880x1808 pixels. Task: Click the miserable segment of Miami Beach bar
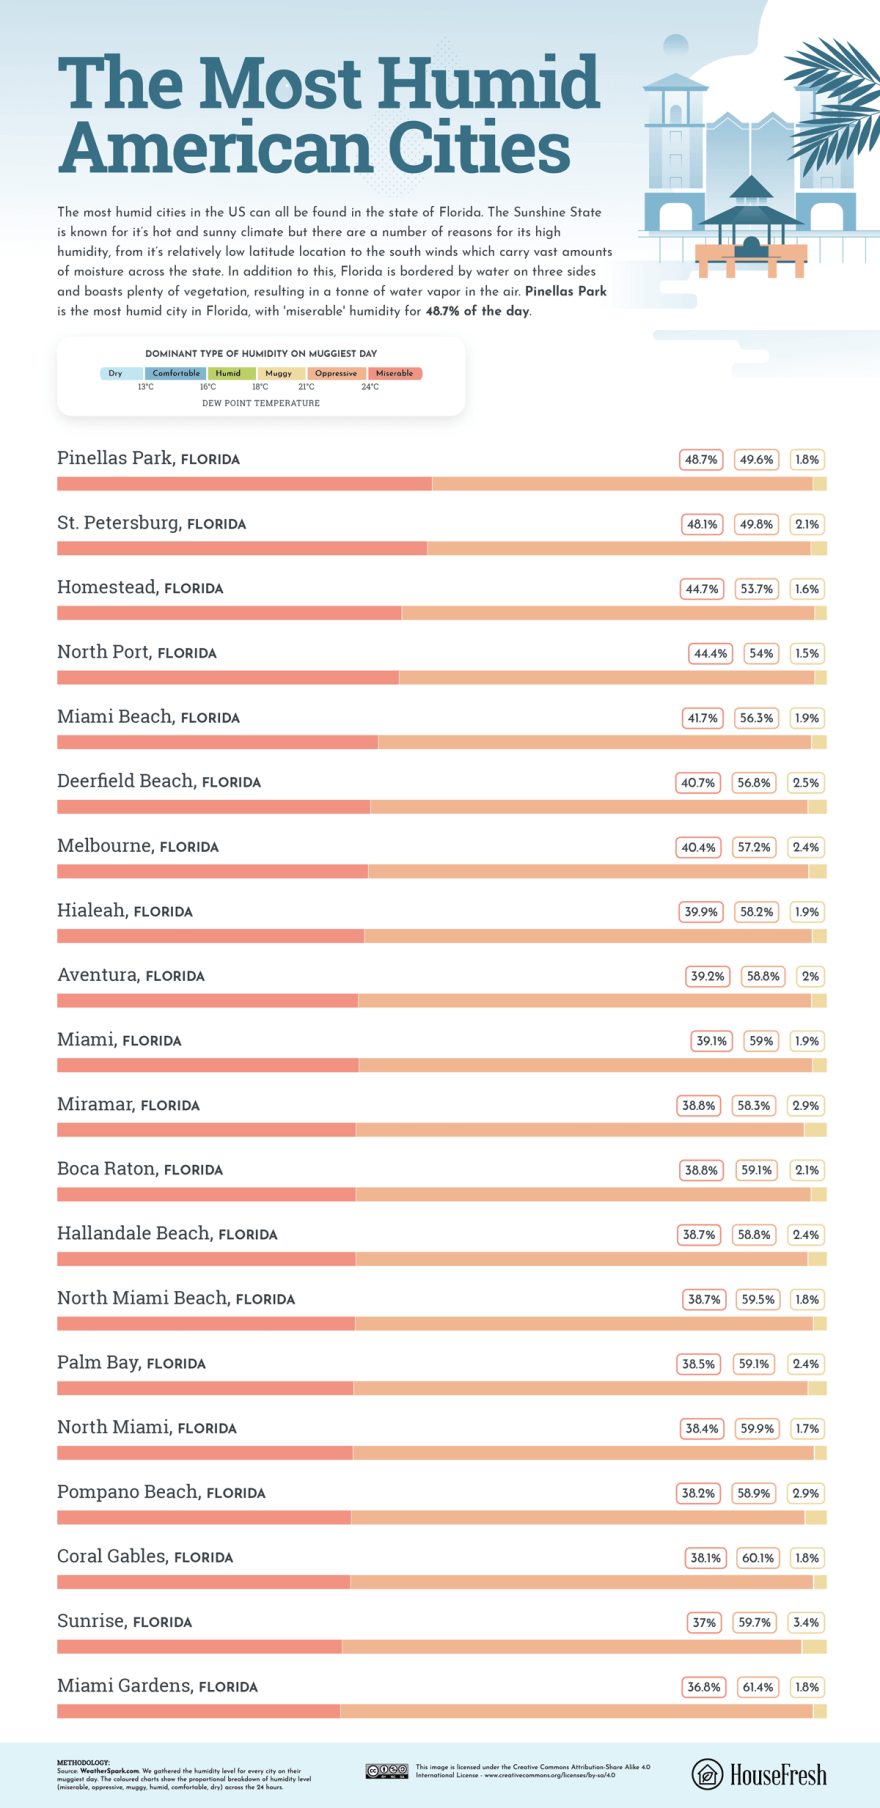click(217, 742)
